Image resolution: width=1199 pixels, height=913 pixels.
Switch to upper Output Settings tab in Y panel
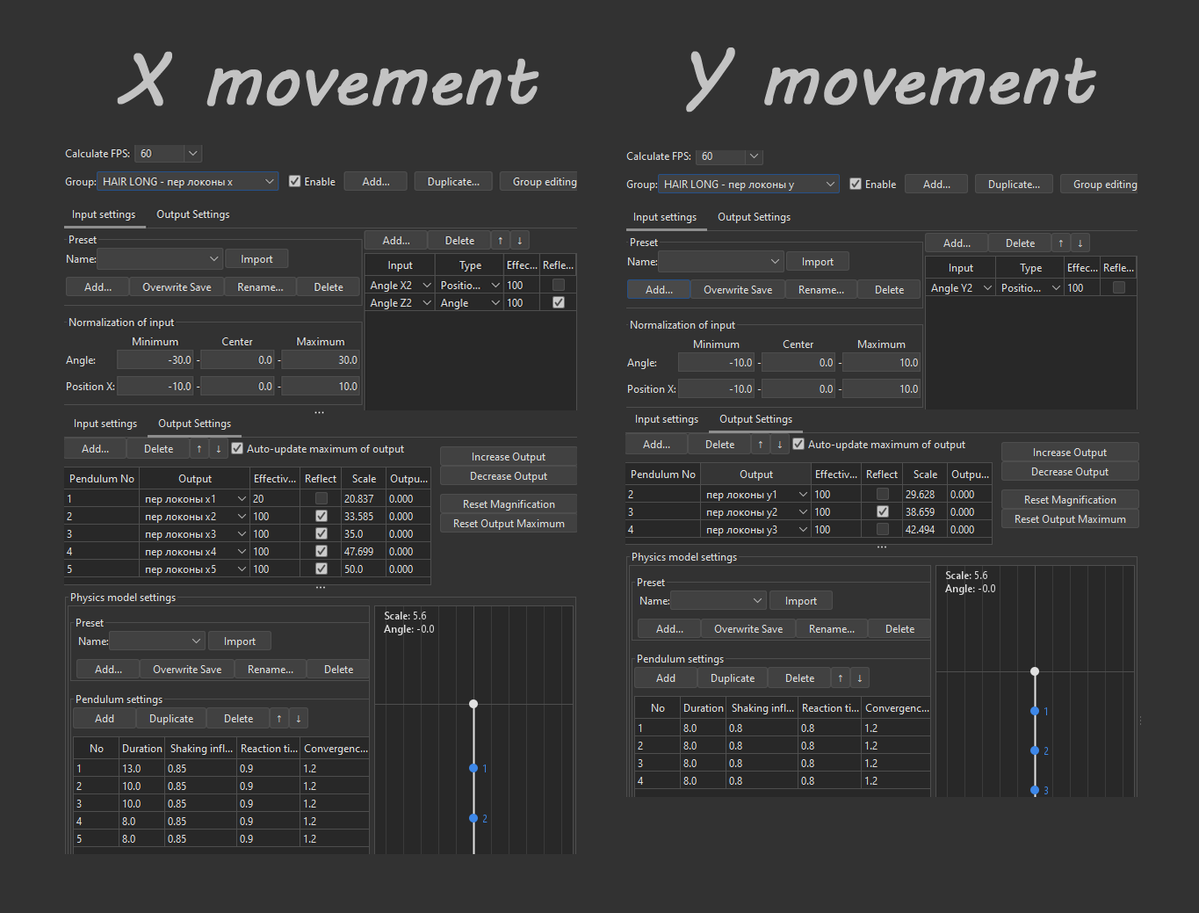(754, 217)
